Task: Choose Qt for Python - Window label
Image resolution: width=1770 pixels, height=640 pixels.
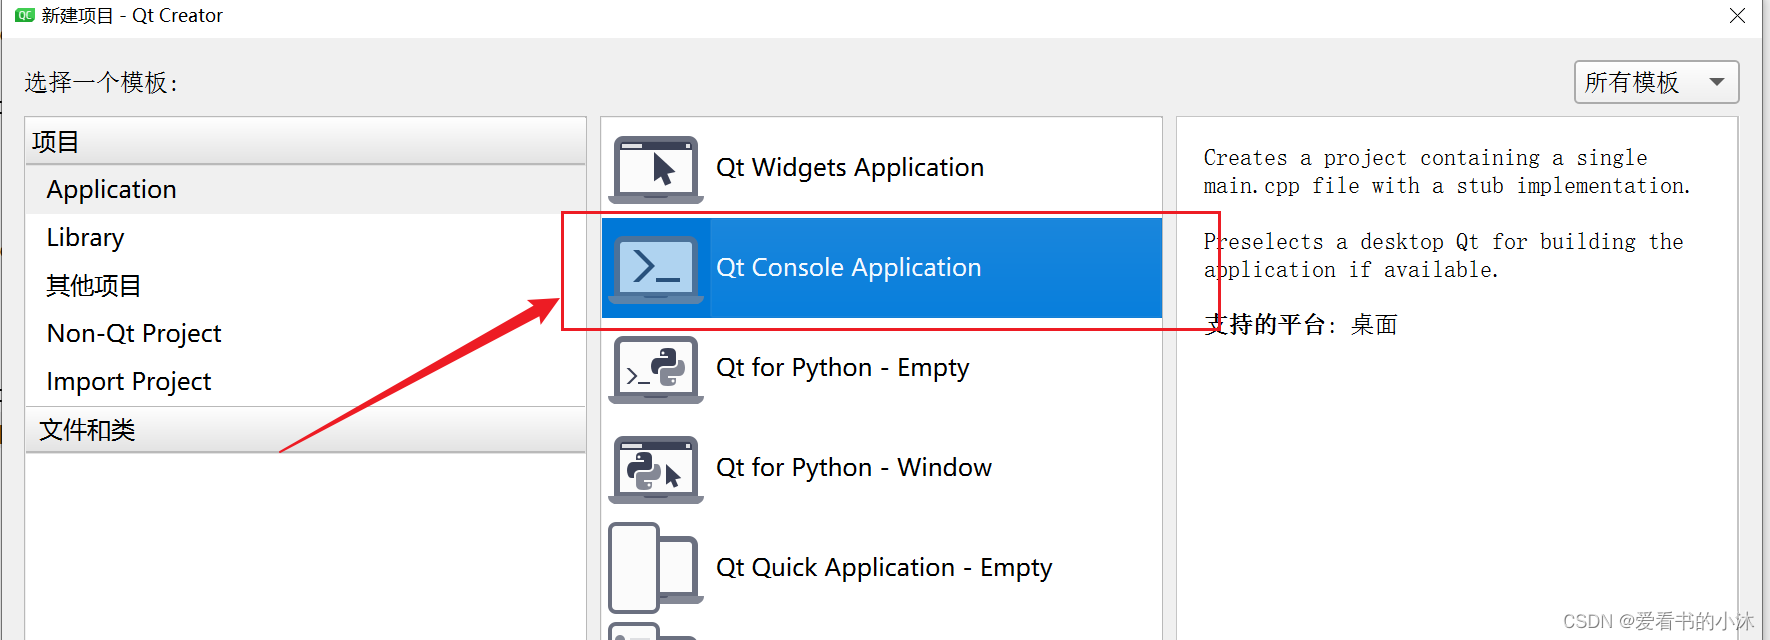Action: pos(854,467)
